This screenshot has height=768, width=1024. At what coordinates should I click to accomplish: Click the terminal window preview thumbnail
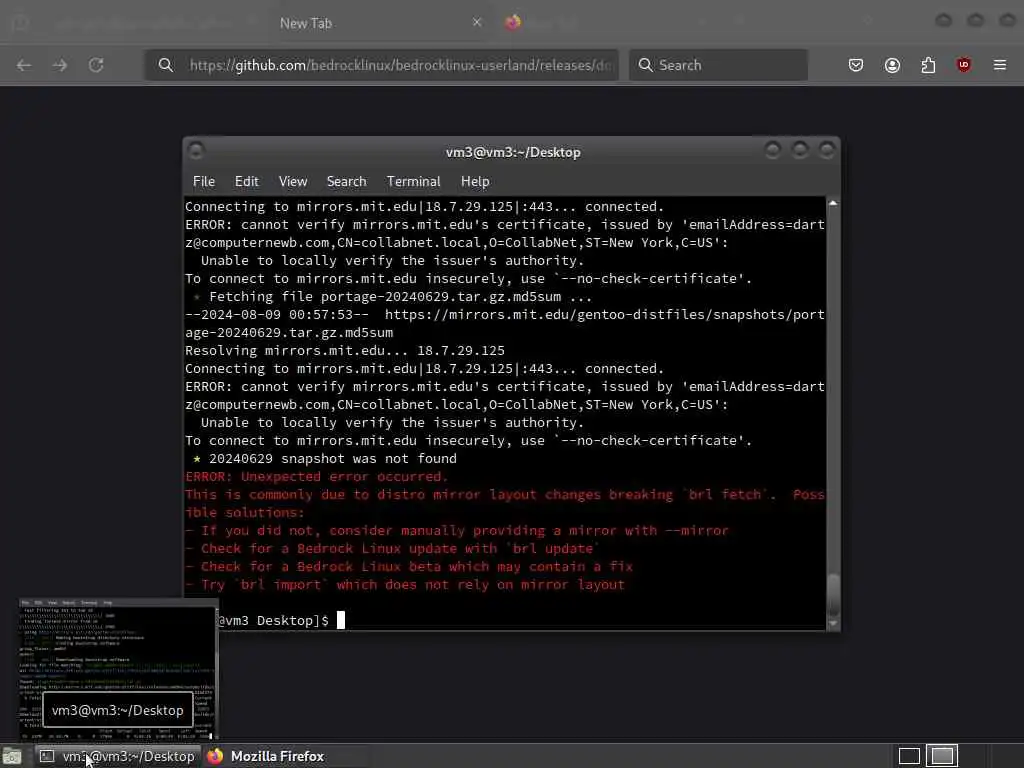pos(118,668)
